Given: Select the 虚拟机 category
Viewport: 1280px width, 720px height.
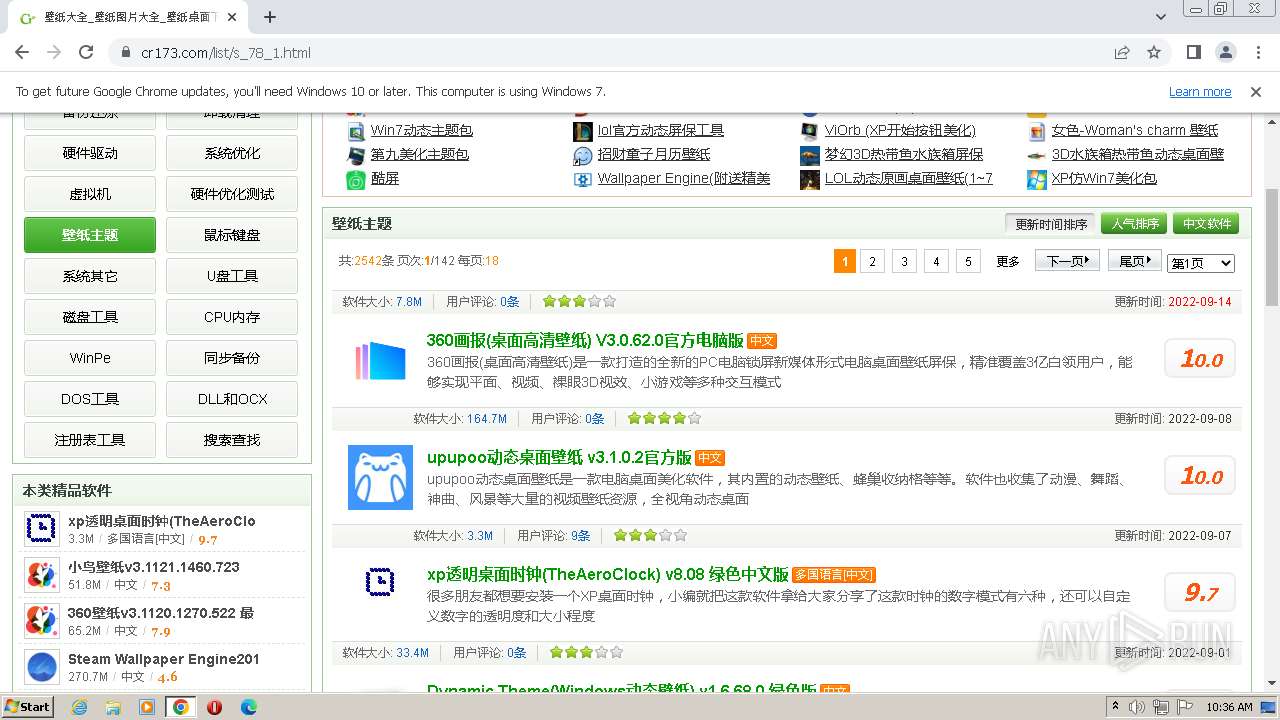Looking at the screenshot, I should (90, 194).
